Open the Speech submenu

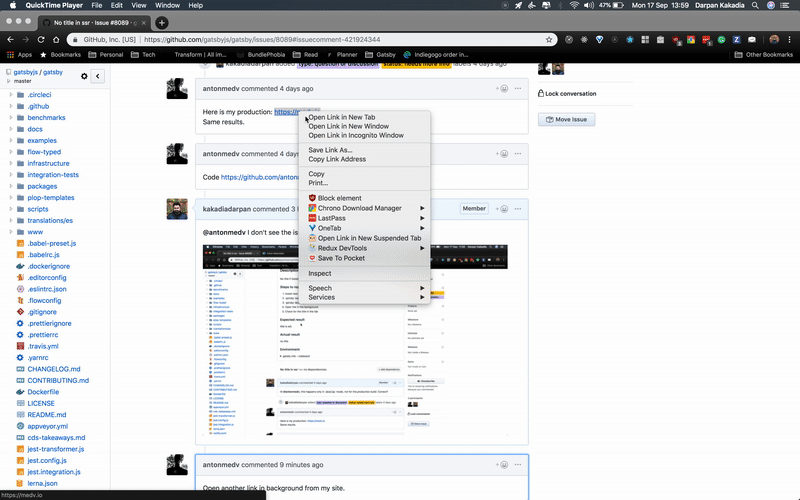[x=365, y=288]
